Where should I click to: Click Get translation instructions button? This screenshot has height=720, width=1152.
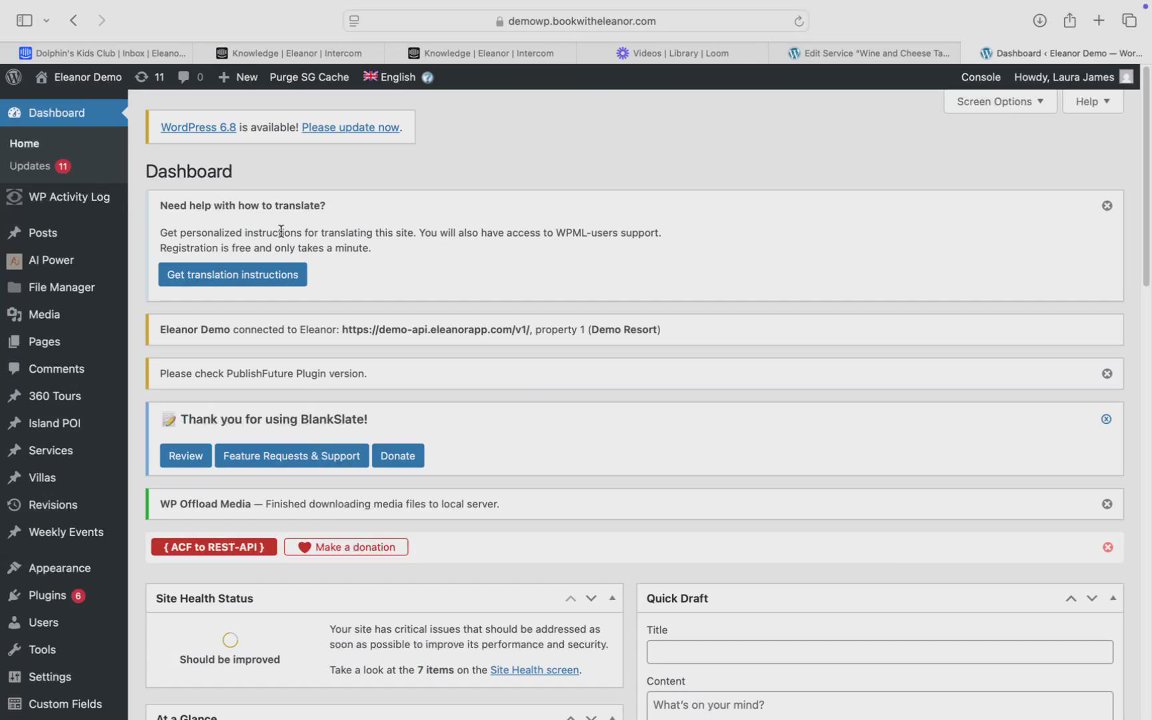pos(233,275)
